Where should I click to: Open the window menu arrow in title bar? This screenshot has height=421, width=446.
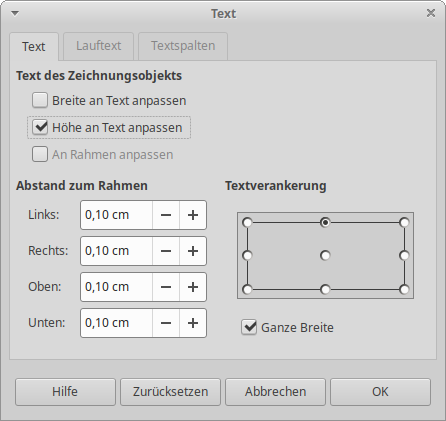point(15,13)
